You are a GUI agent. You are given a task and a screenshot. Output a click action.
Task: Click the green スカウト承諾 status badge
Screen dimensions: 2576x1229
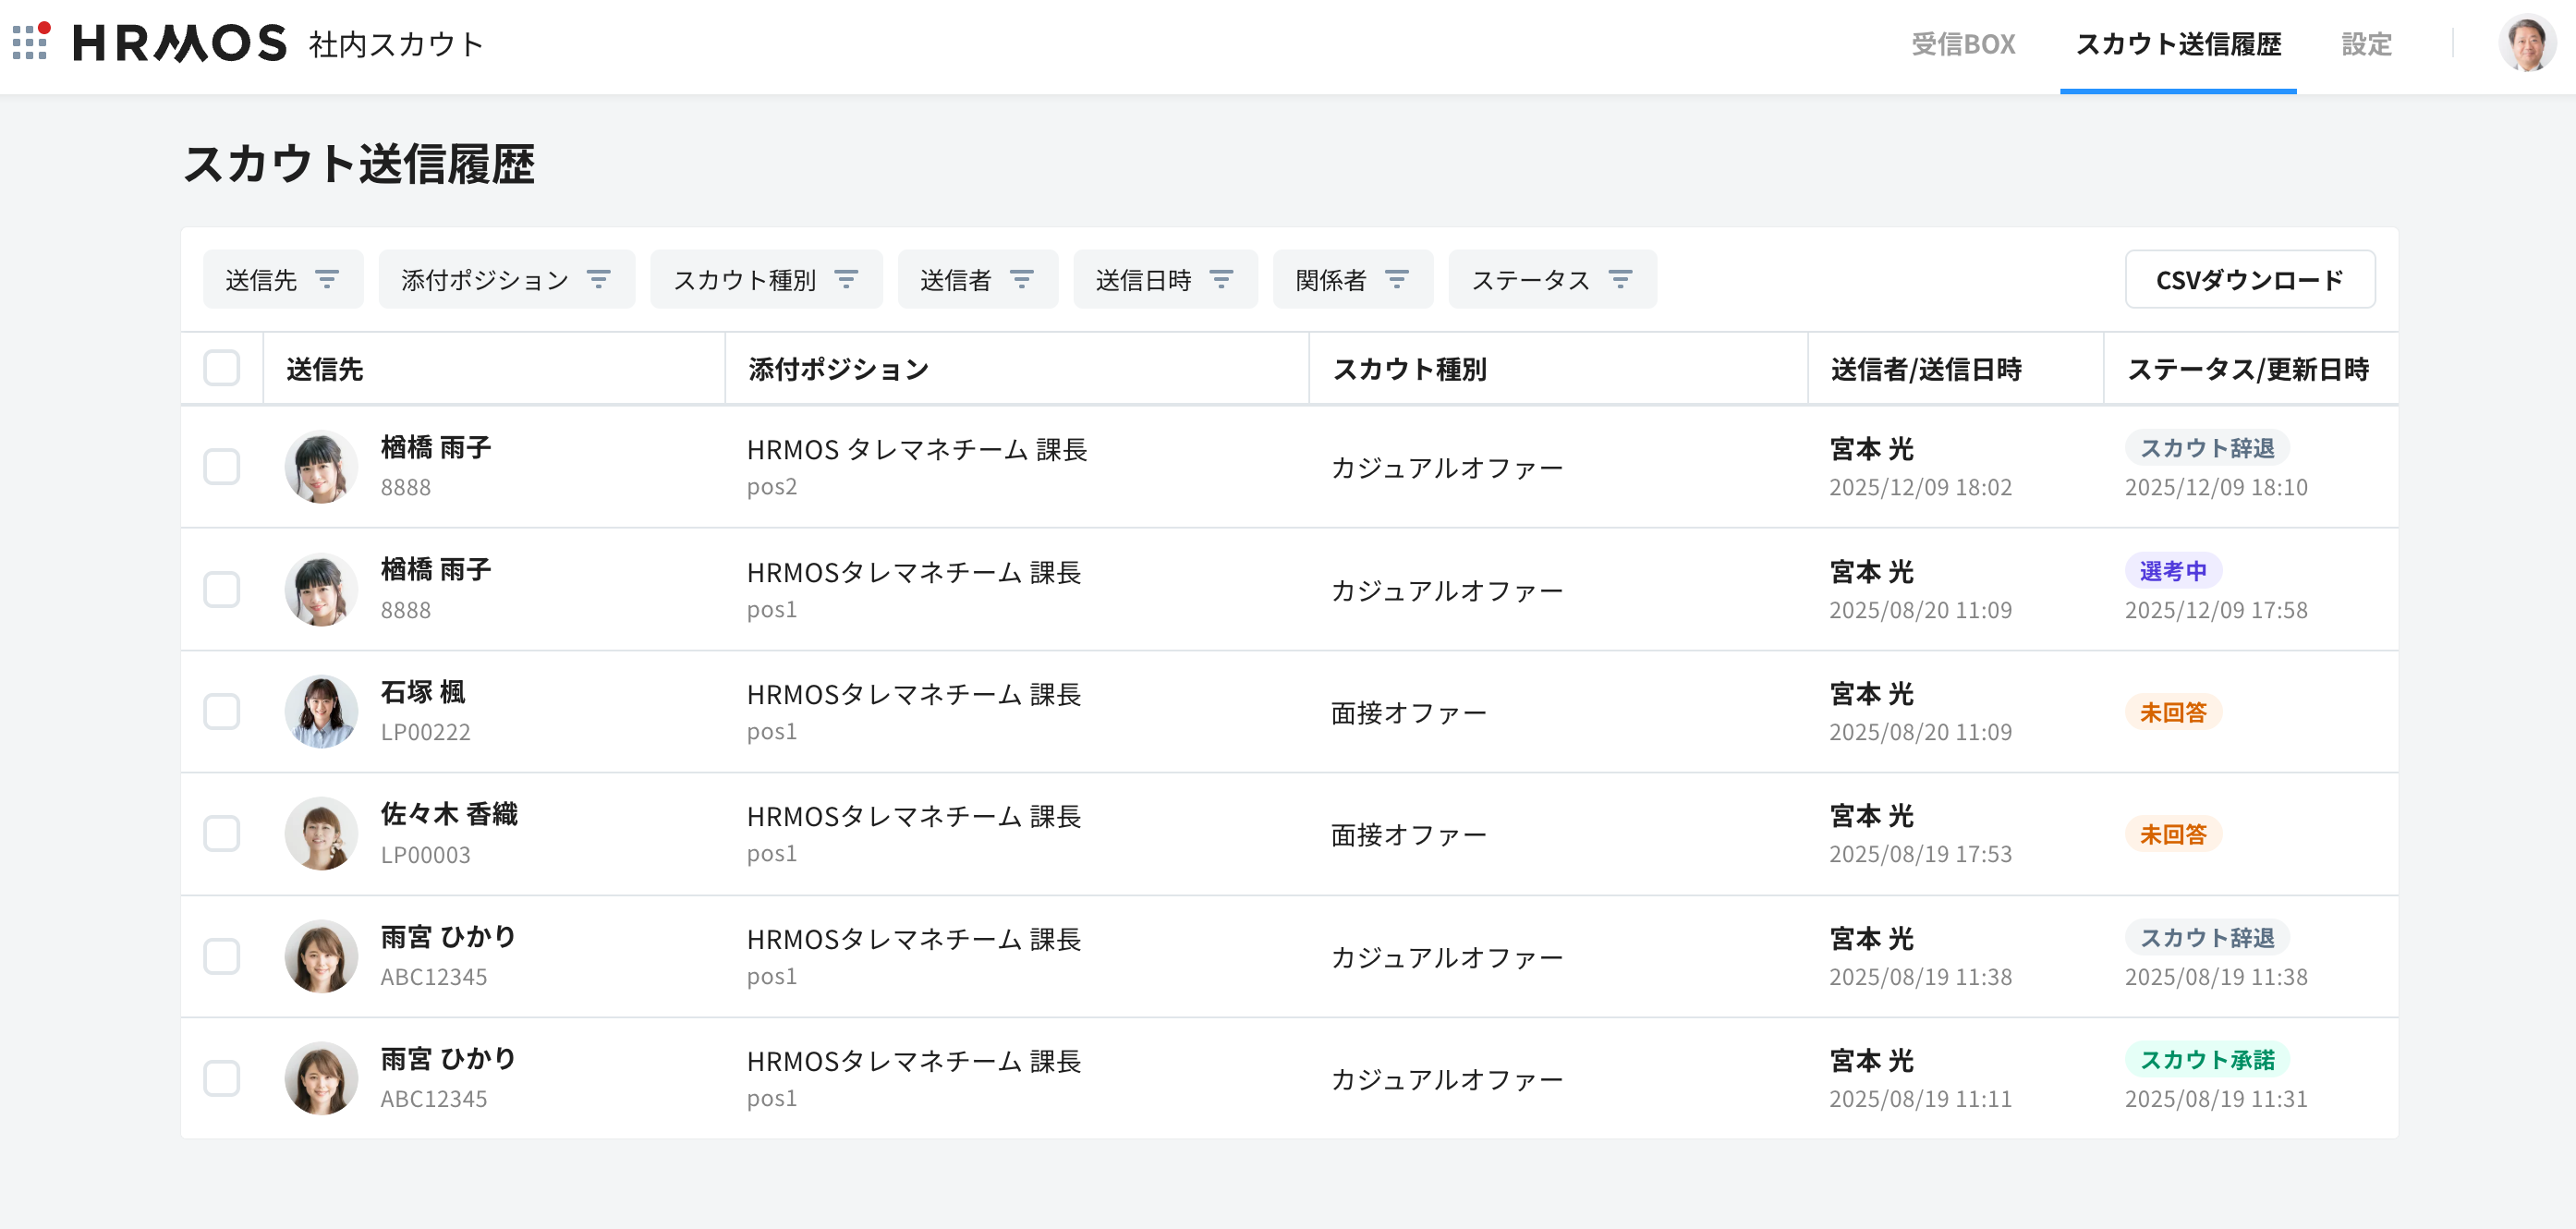(x=2206, y=1060)
